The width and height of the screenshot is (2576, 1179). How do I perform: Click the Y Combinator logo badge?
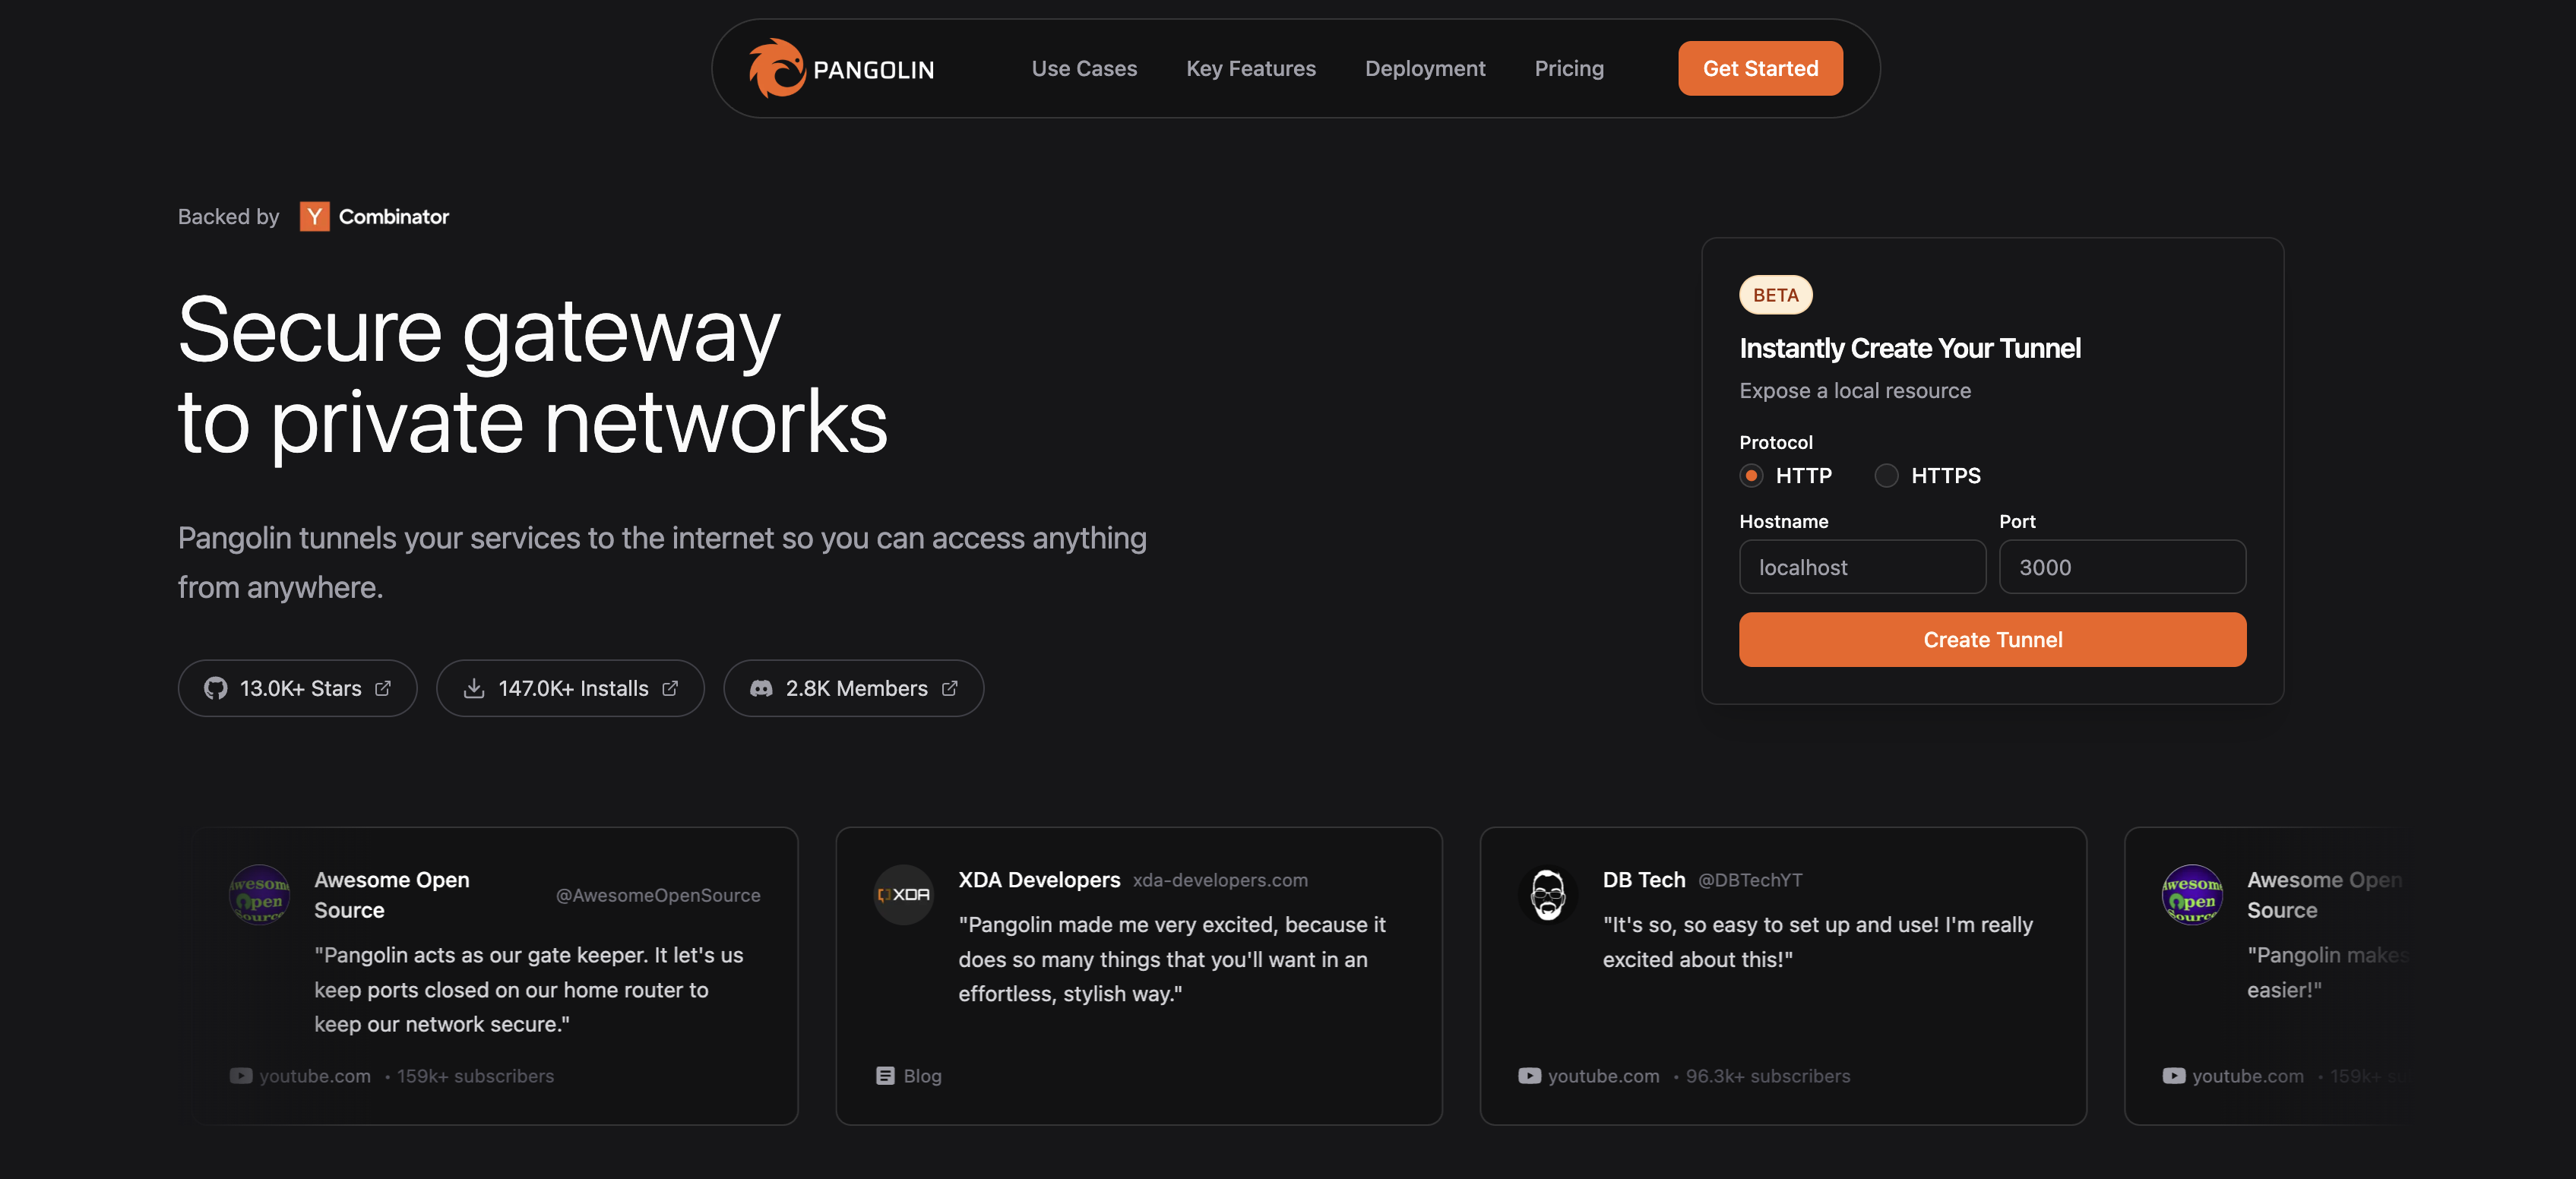(314, 216)
